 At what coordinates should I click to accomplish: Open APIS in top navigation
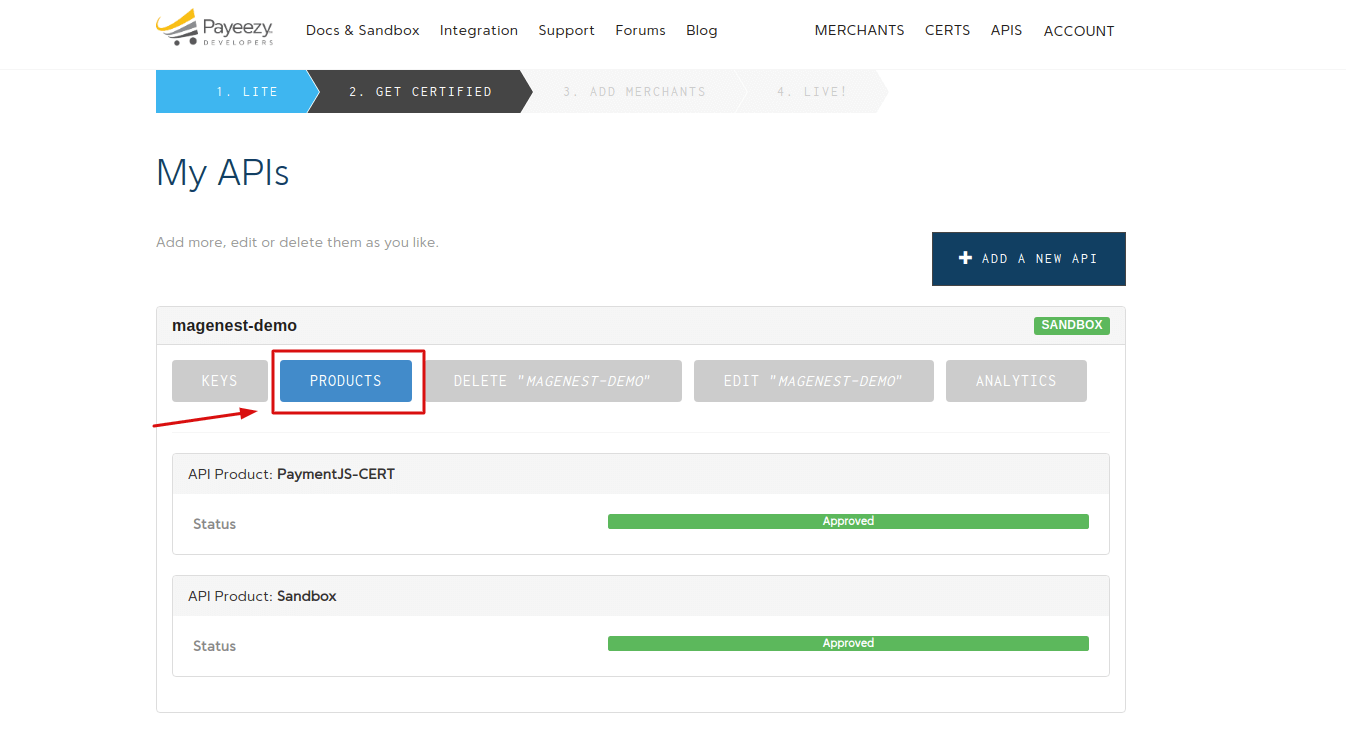point(1007,31)
